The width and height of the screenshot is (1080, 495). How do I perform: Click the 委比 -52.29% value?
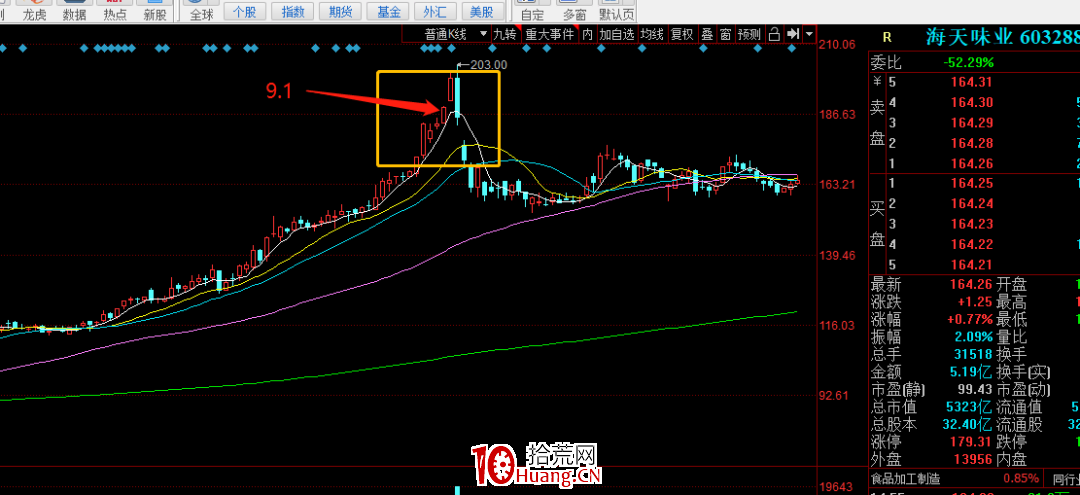pyautogui.click(x=968, y=63)
